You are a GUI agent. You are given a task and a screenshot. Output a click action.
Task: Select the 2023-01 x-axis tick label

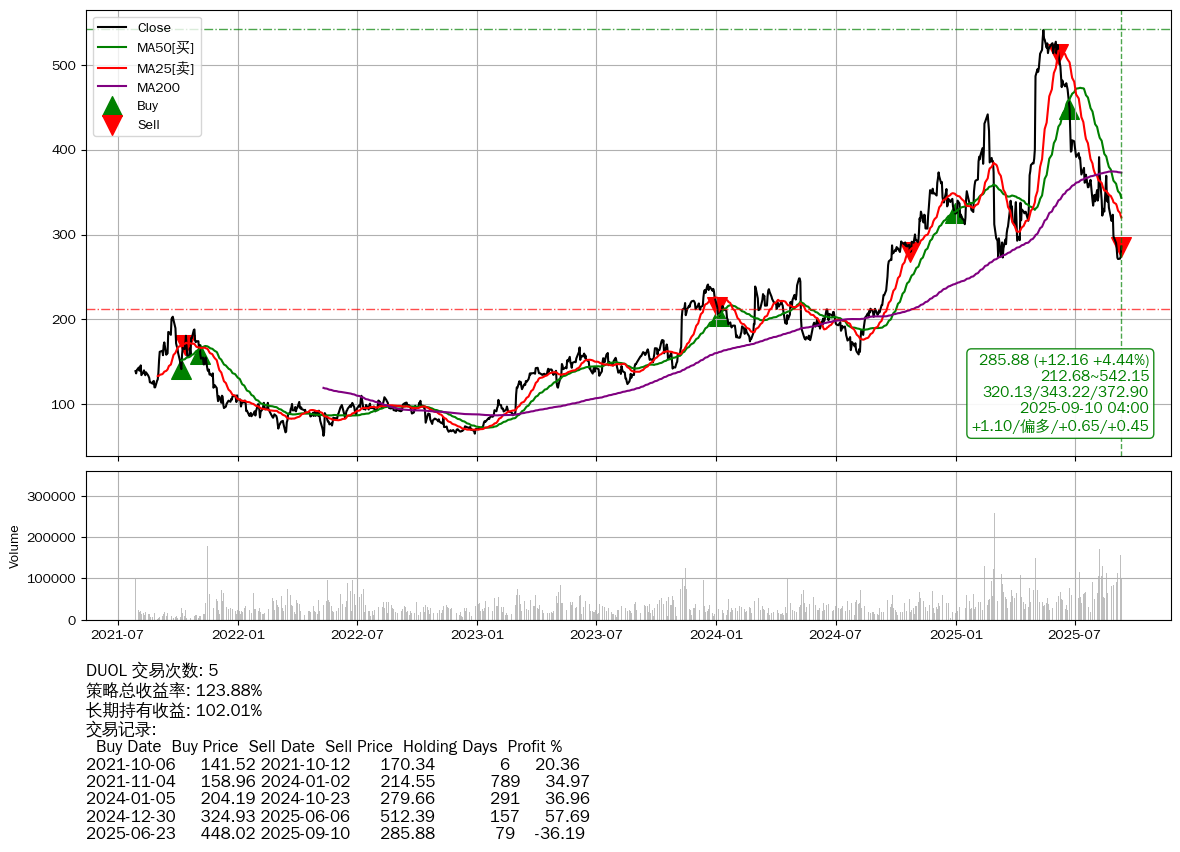(477, 634)
